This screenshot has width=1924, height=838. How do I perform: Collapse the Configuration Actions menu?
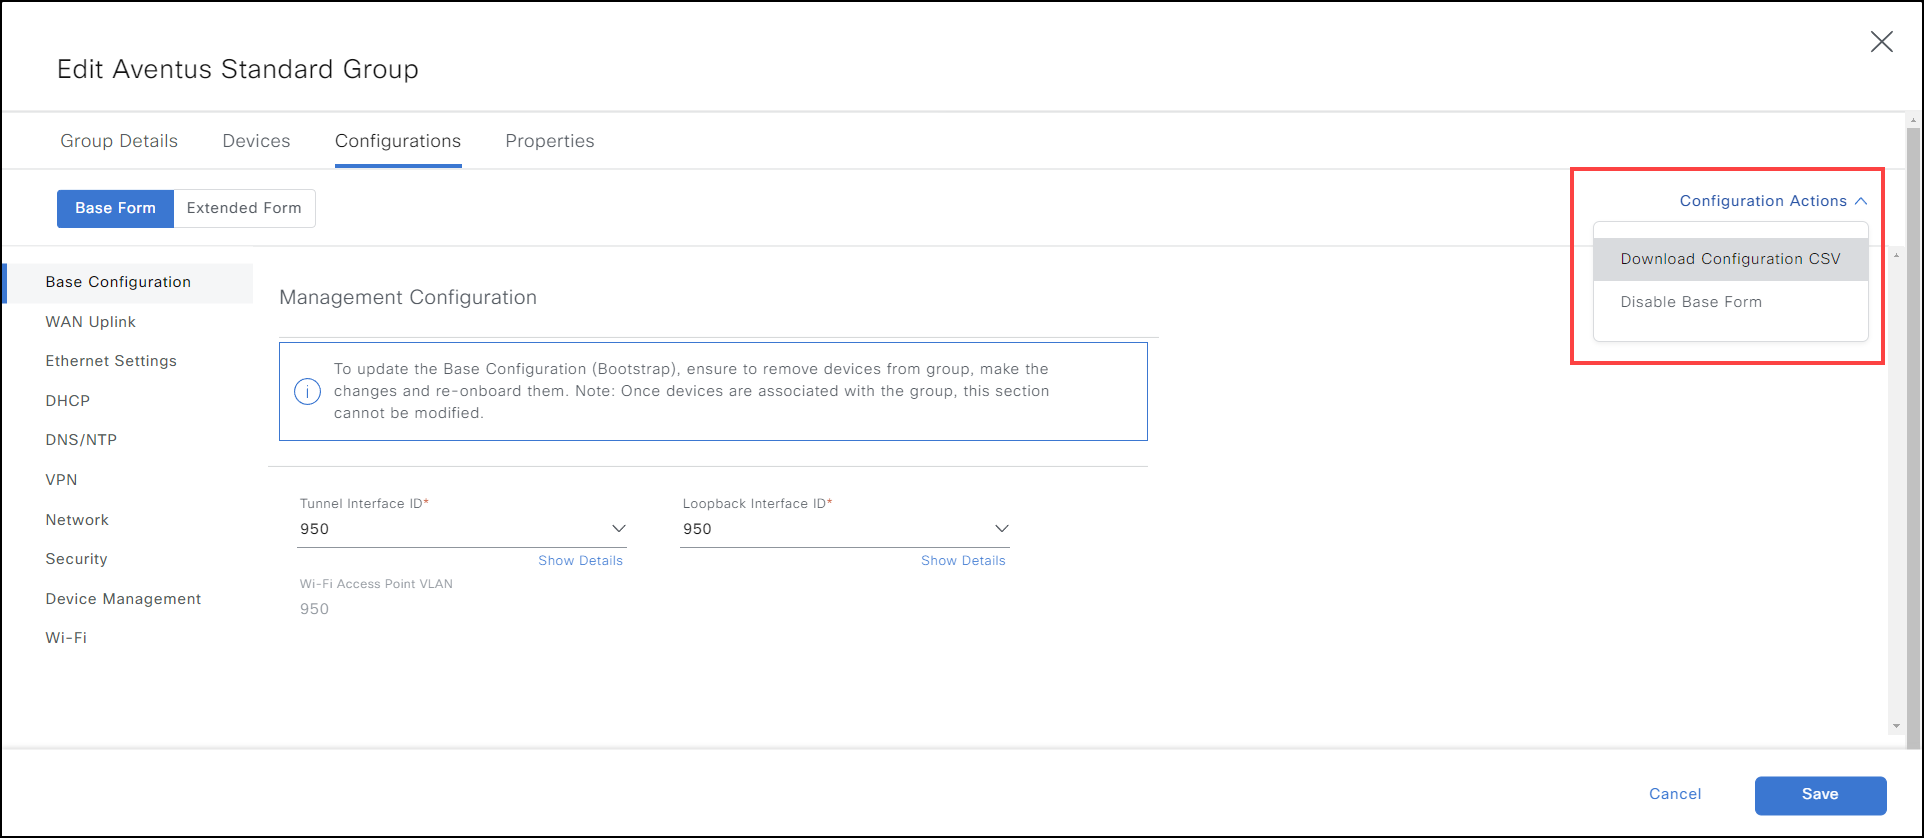click(1773, 201)
